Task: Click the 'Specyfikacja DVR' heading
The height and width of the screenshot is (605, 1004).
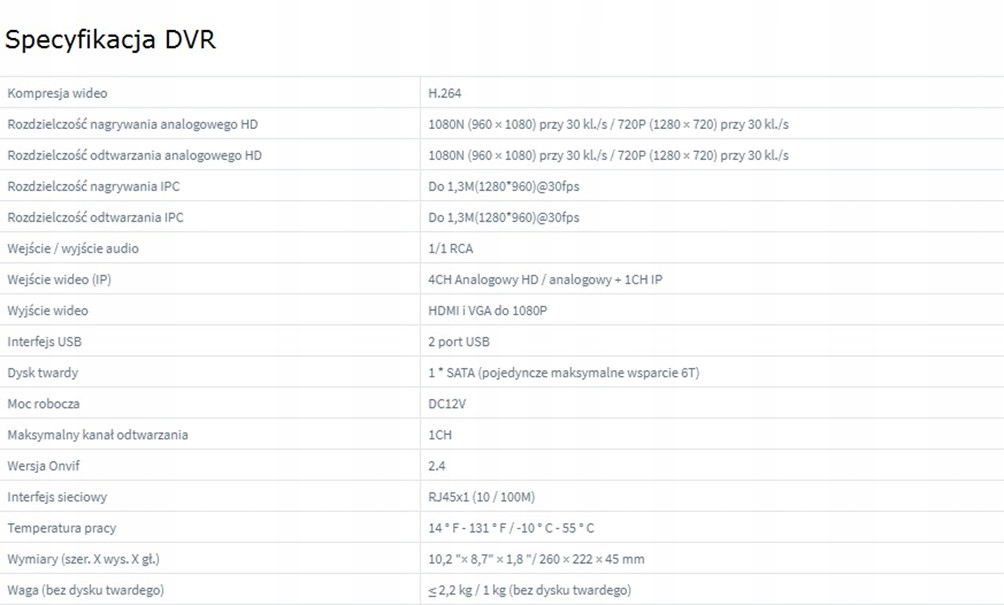Action: click(x=110, y=40)
